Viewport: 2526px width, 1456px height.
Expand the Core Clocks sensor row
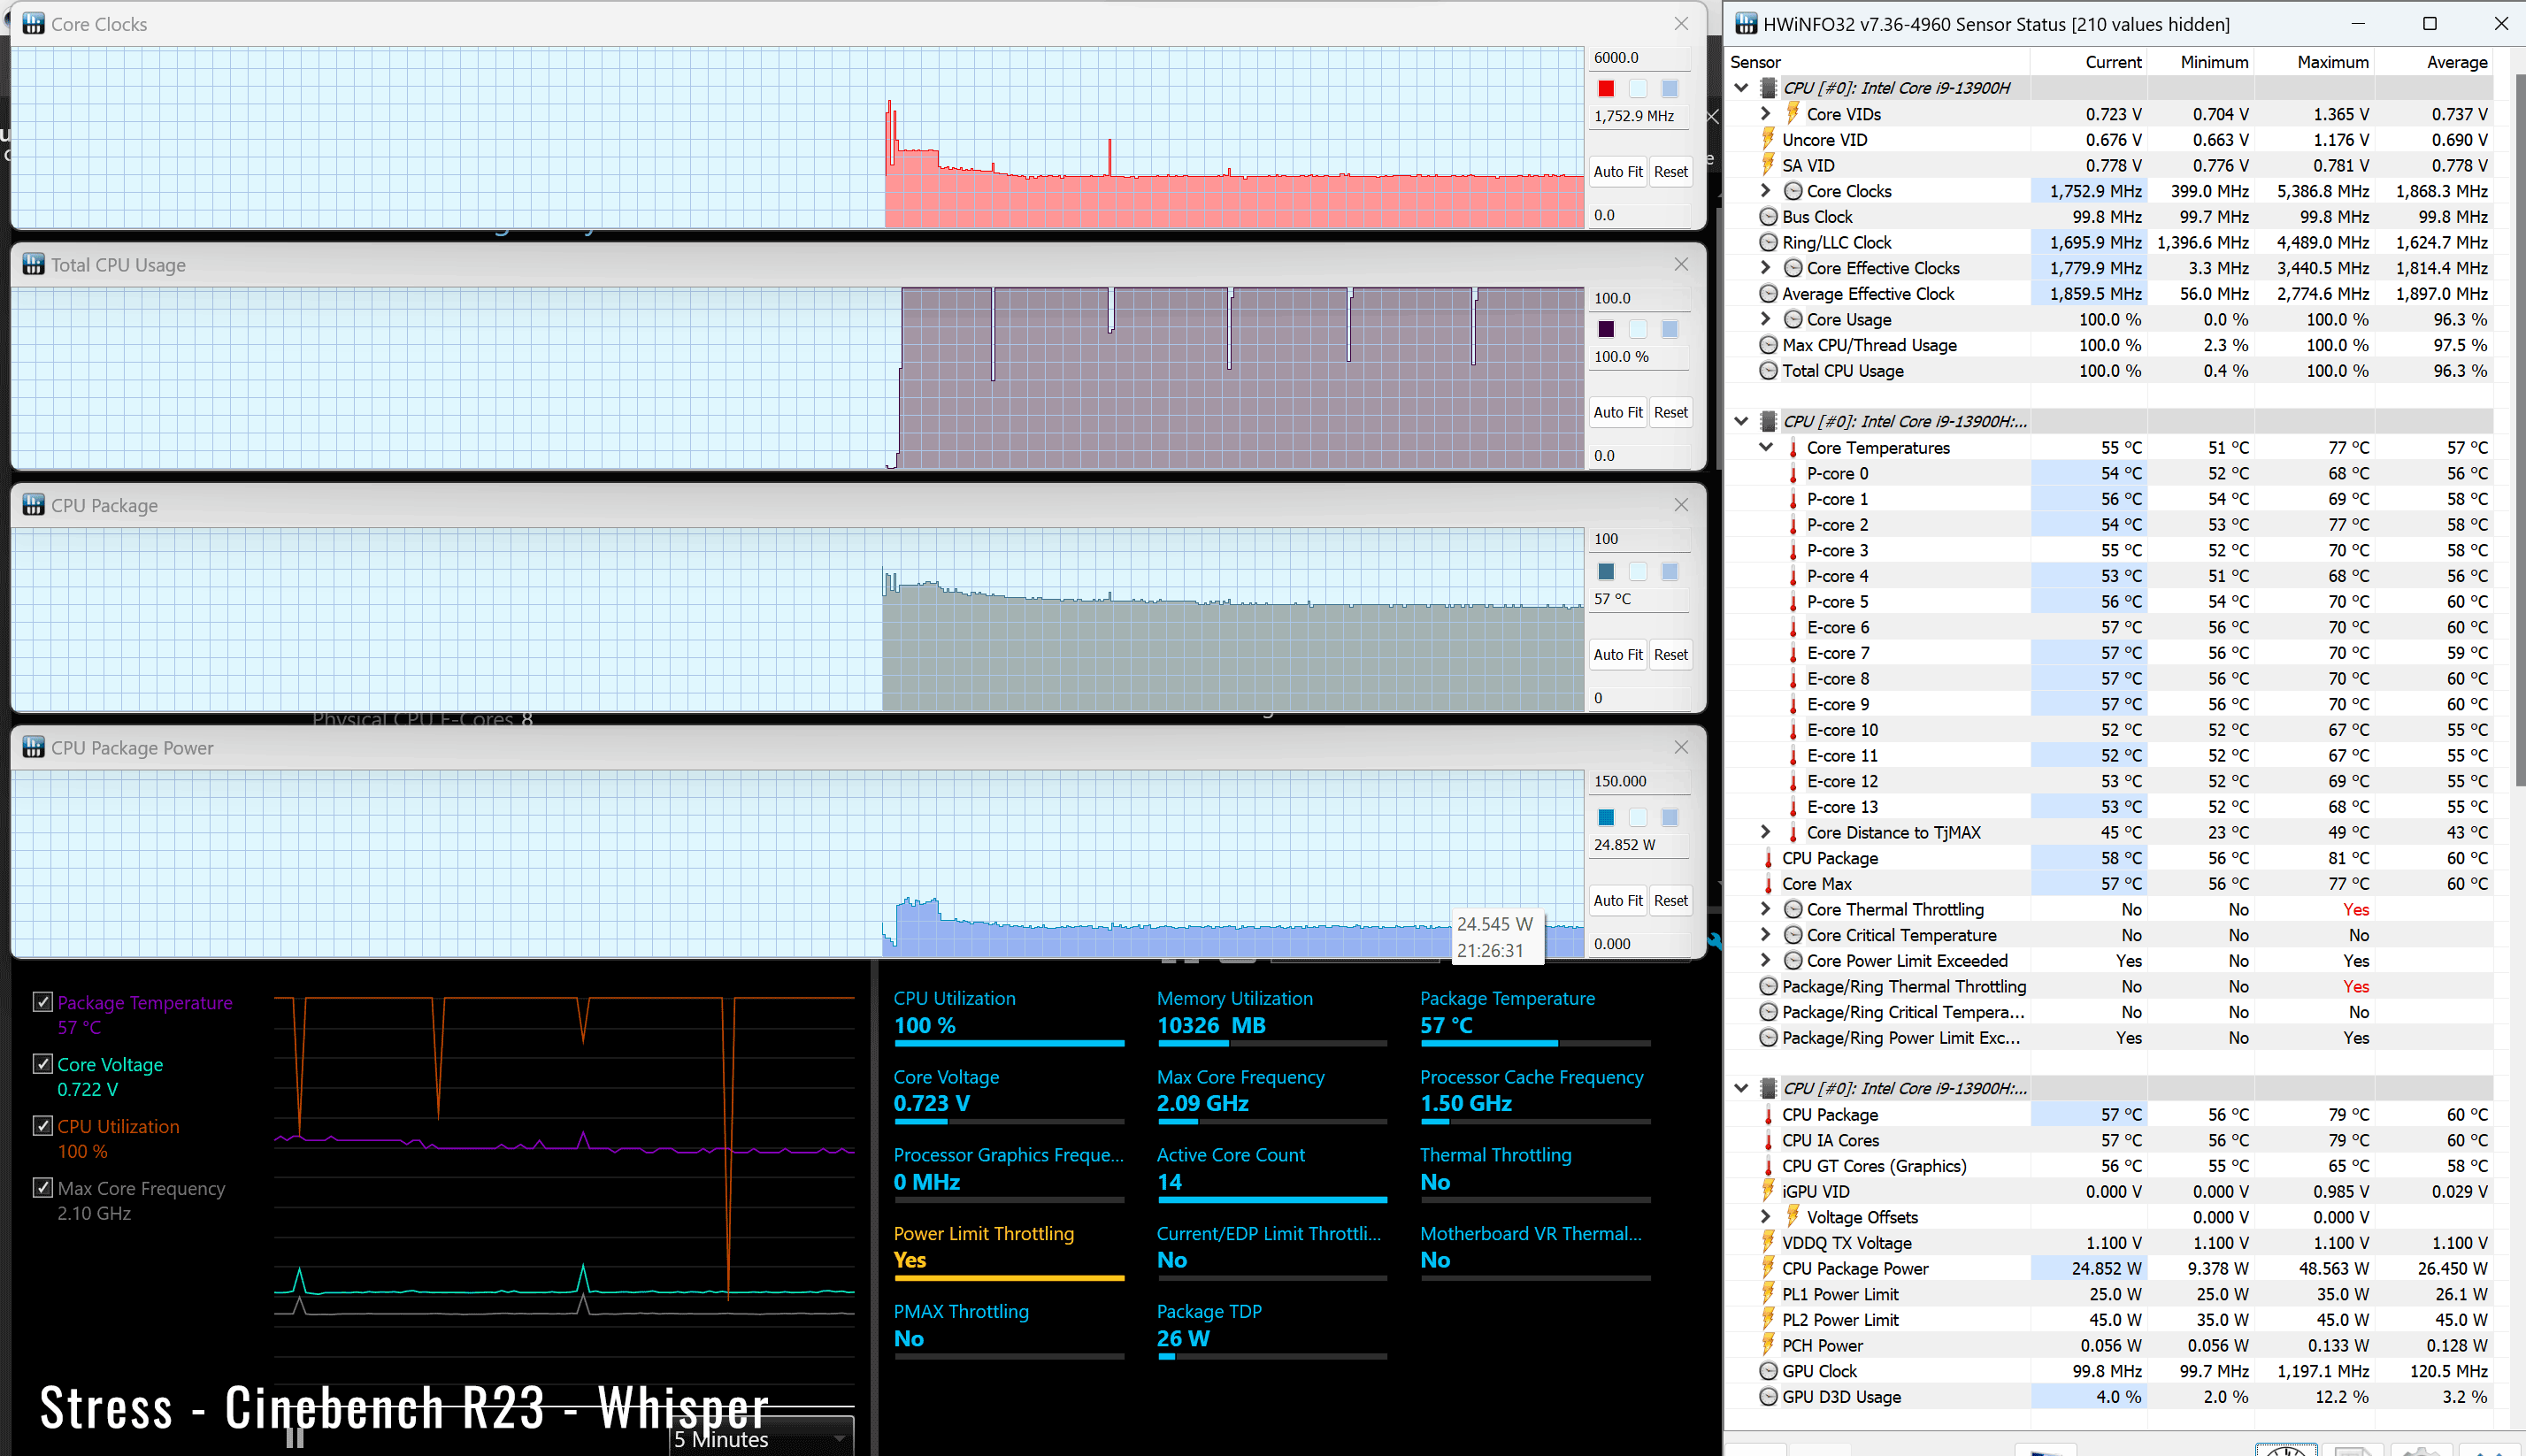[x=1766, y=190]
